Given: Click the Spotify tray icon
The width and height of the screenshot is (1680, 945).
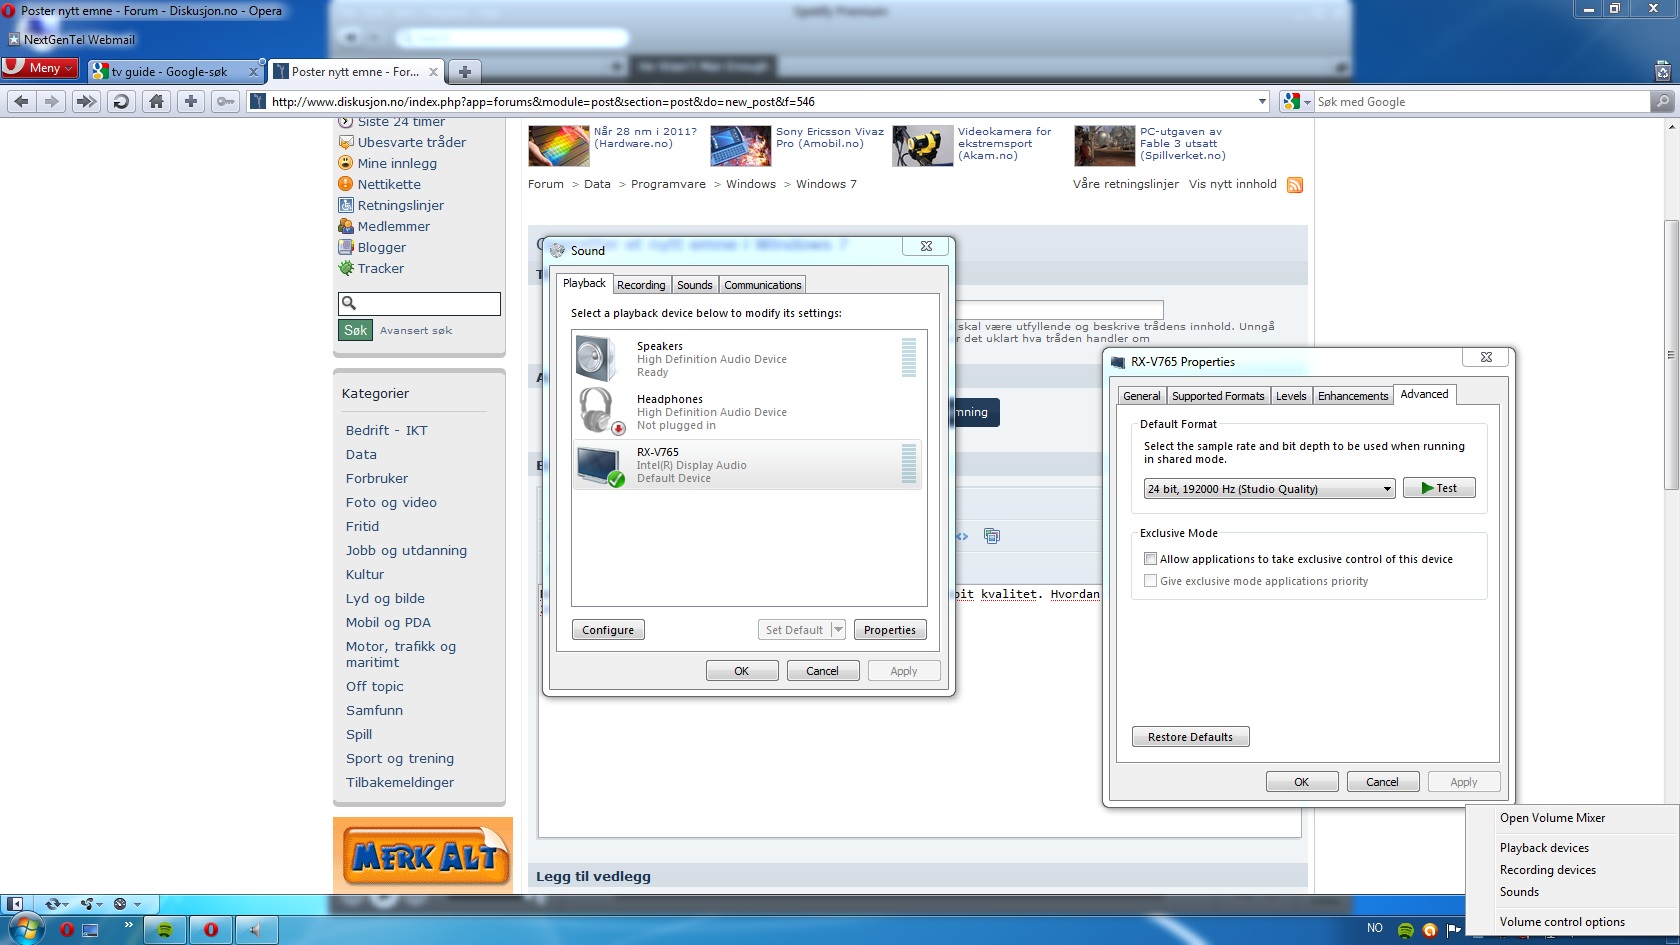Looking at the screenshot, I should 1406,930.
